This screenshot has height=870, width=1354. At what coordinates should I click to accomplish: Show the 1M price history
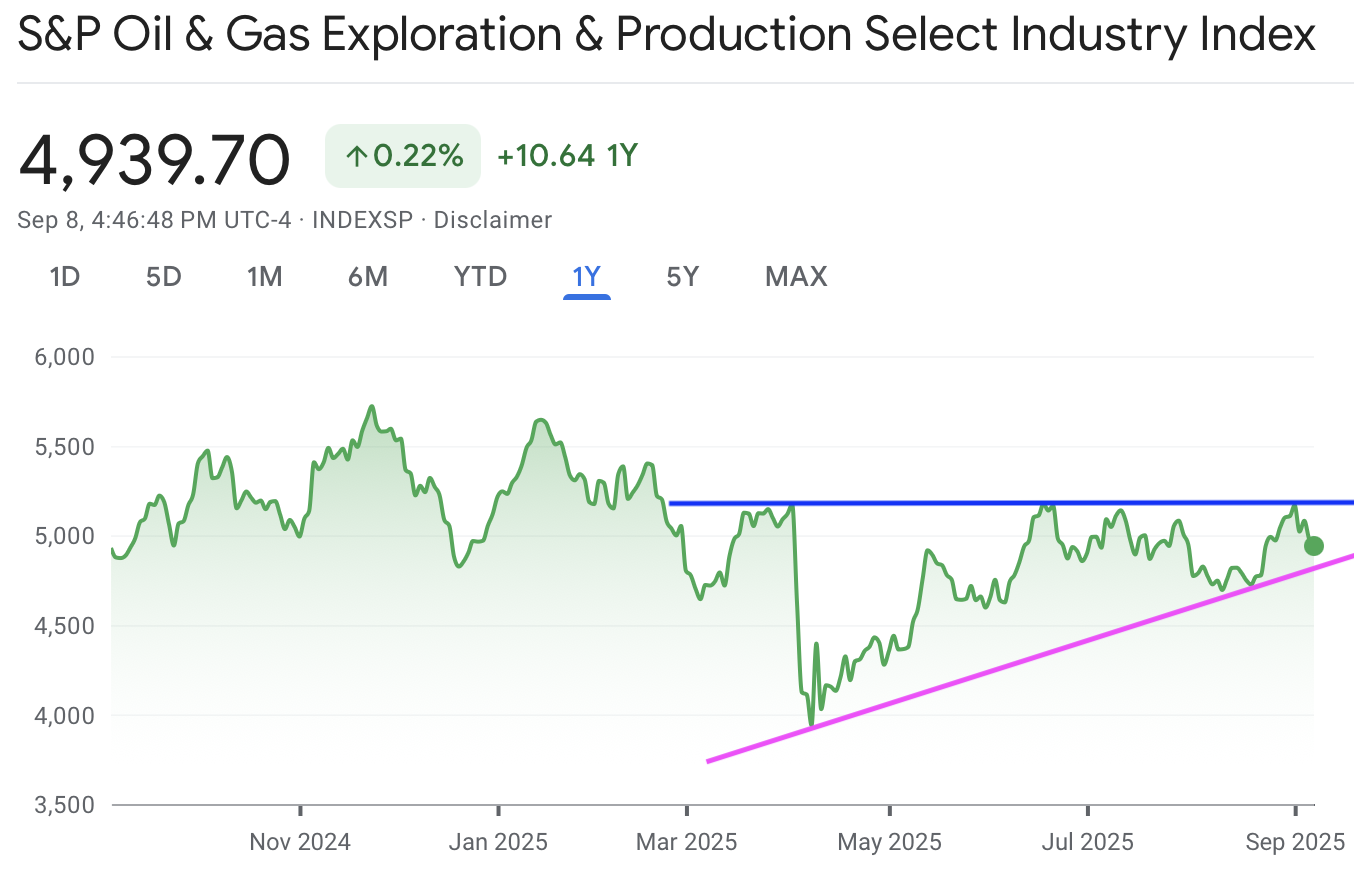coord(265,276)
